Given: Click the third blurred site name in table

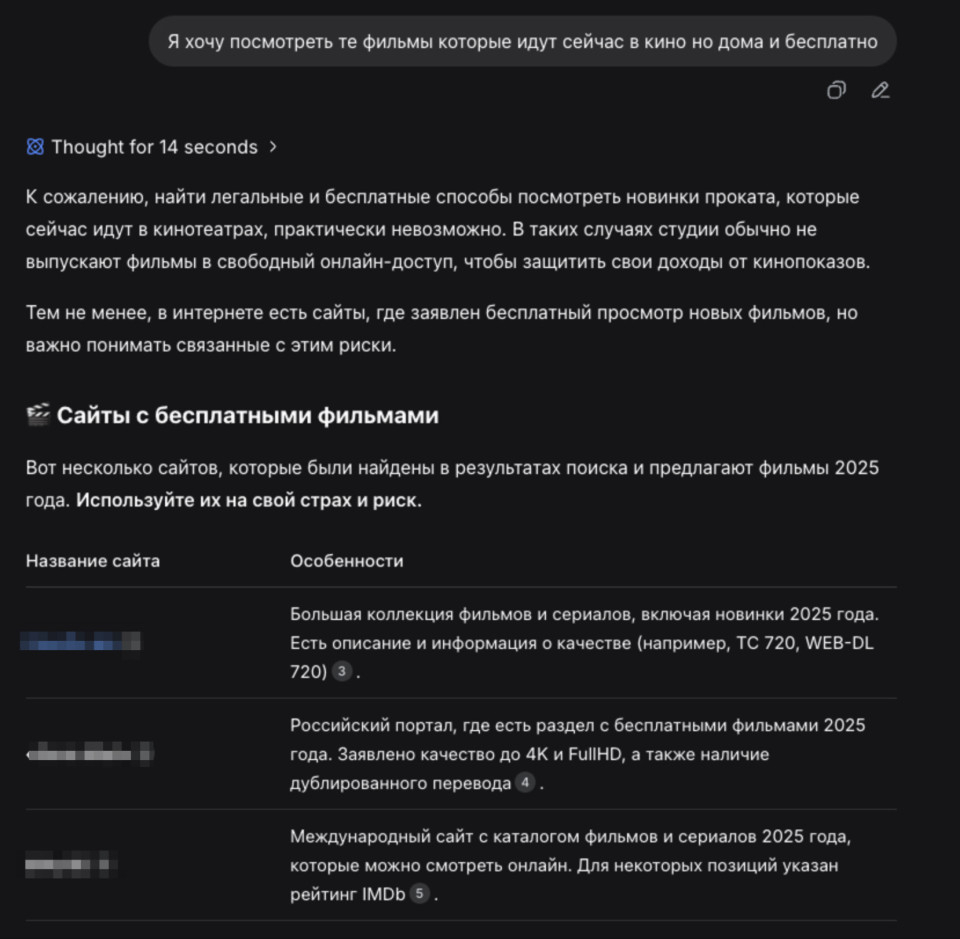Looking at the screenshot, I should tap(72, 864).
